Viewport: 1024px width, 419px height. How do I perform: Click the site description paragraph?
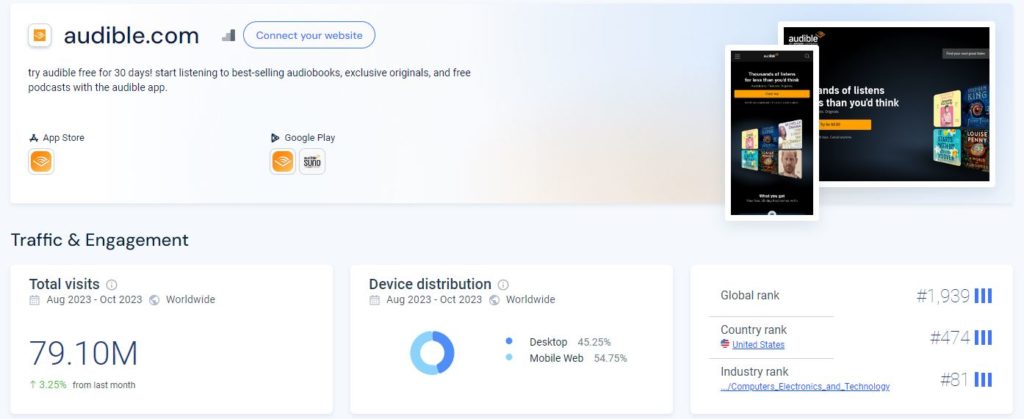point(249,80)
